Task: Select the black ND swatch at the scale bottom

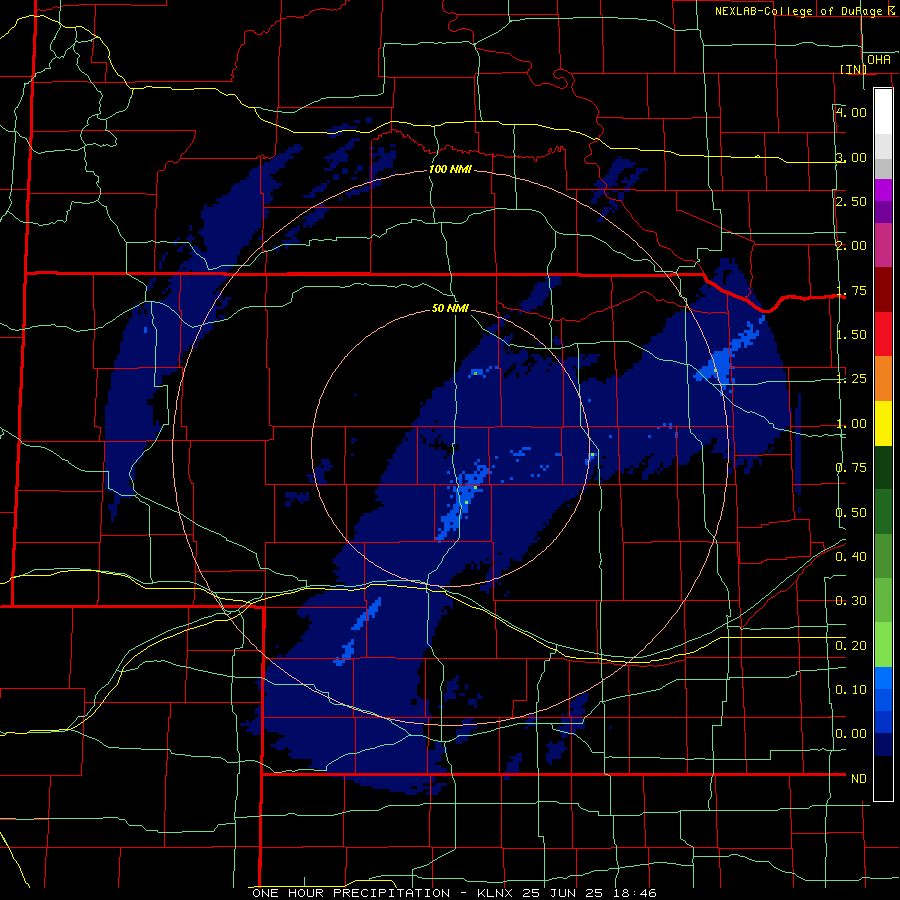Action: pos(883,778)
